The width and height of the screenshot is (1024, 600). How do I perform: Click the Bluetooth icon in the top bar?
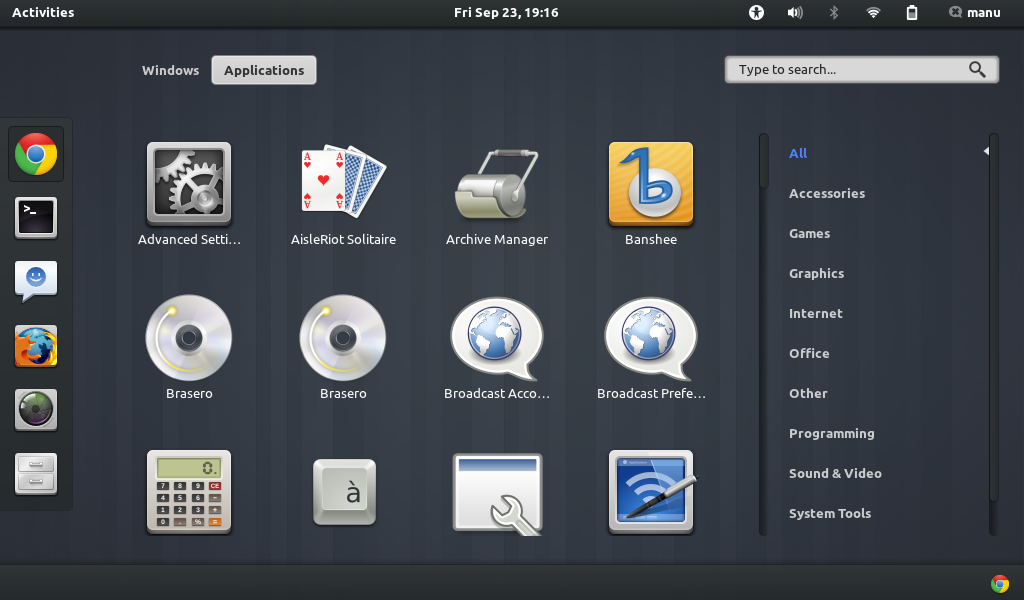click(x=833, y=13)
